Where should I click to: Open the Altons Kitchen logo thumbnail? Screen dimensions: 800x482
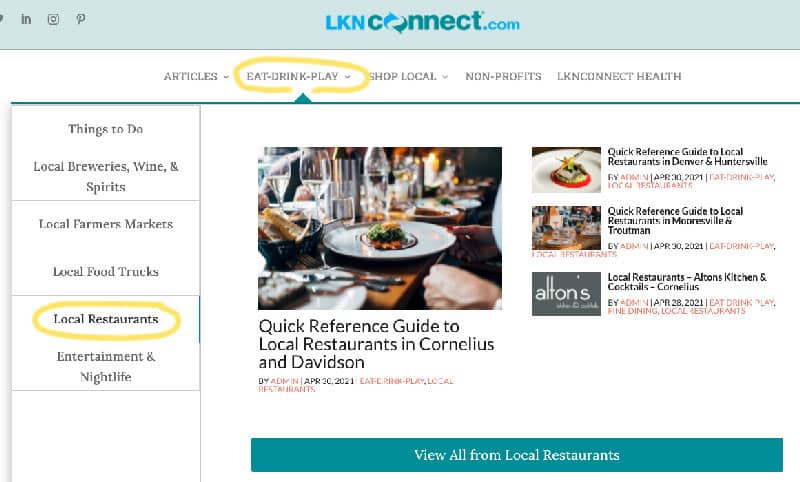tap(566, 294)
